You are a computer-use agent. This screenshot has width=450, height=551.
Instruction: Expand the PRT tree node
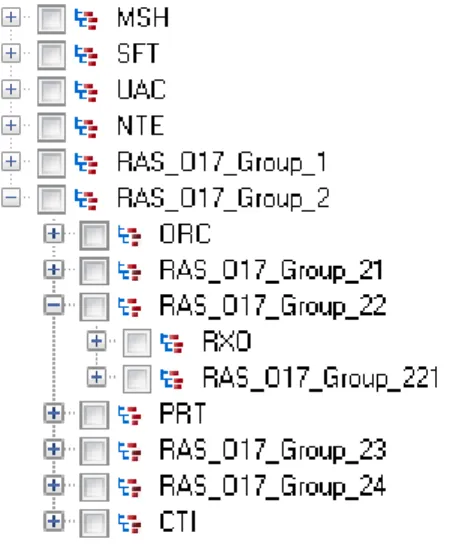click(x=54, y=413)
